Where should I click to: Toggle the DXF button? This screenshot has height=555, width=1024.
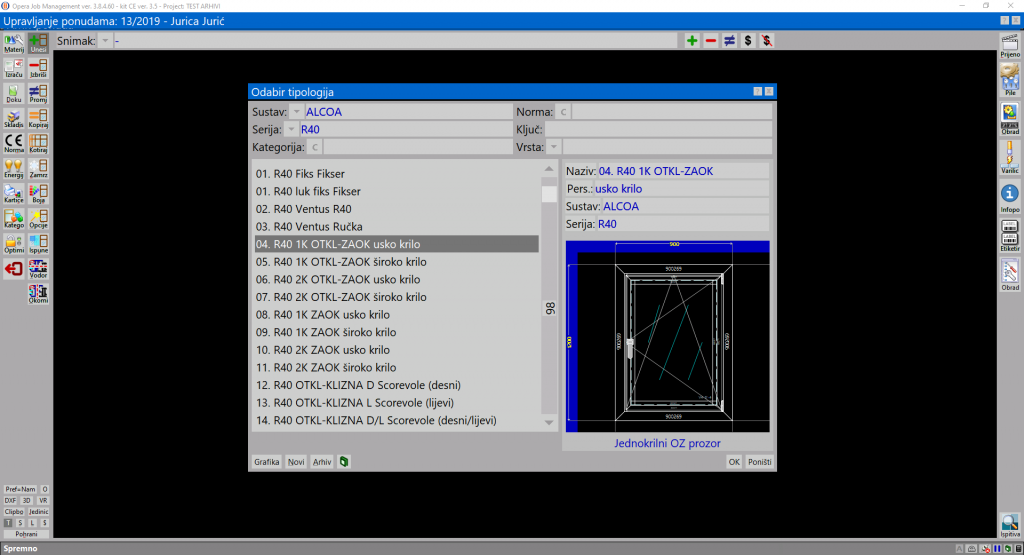tap(10, 500)
